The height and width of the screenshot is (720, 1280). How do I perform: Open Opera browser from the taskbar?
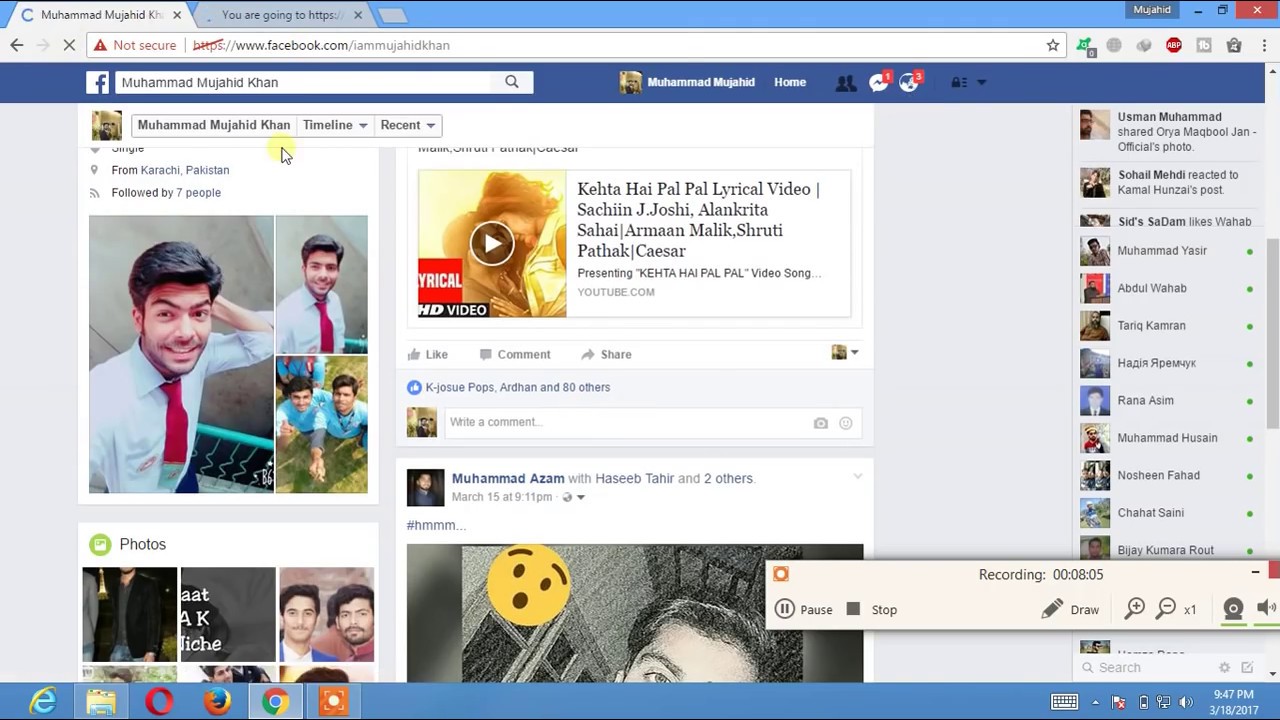[159, 702]
